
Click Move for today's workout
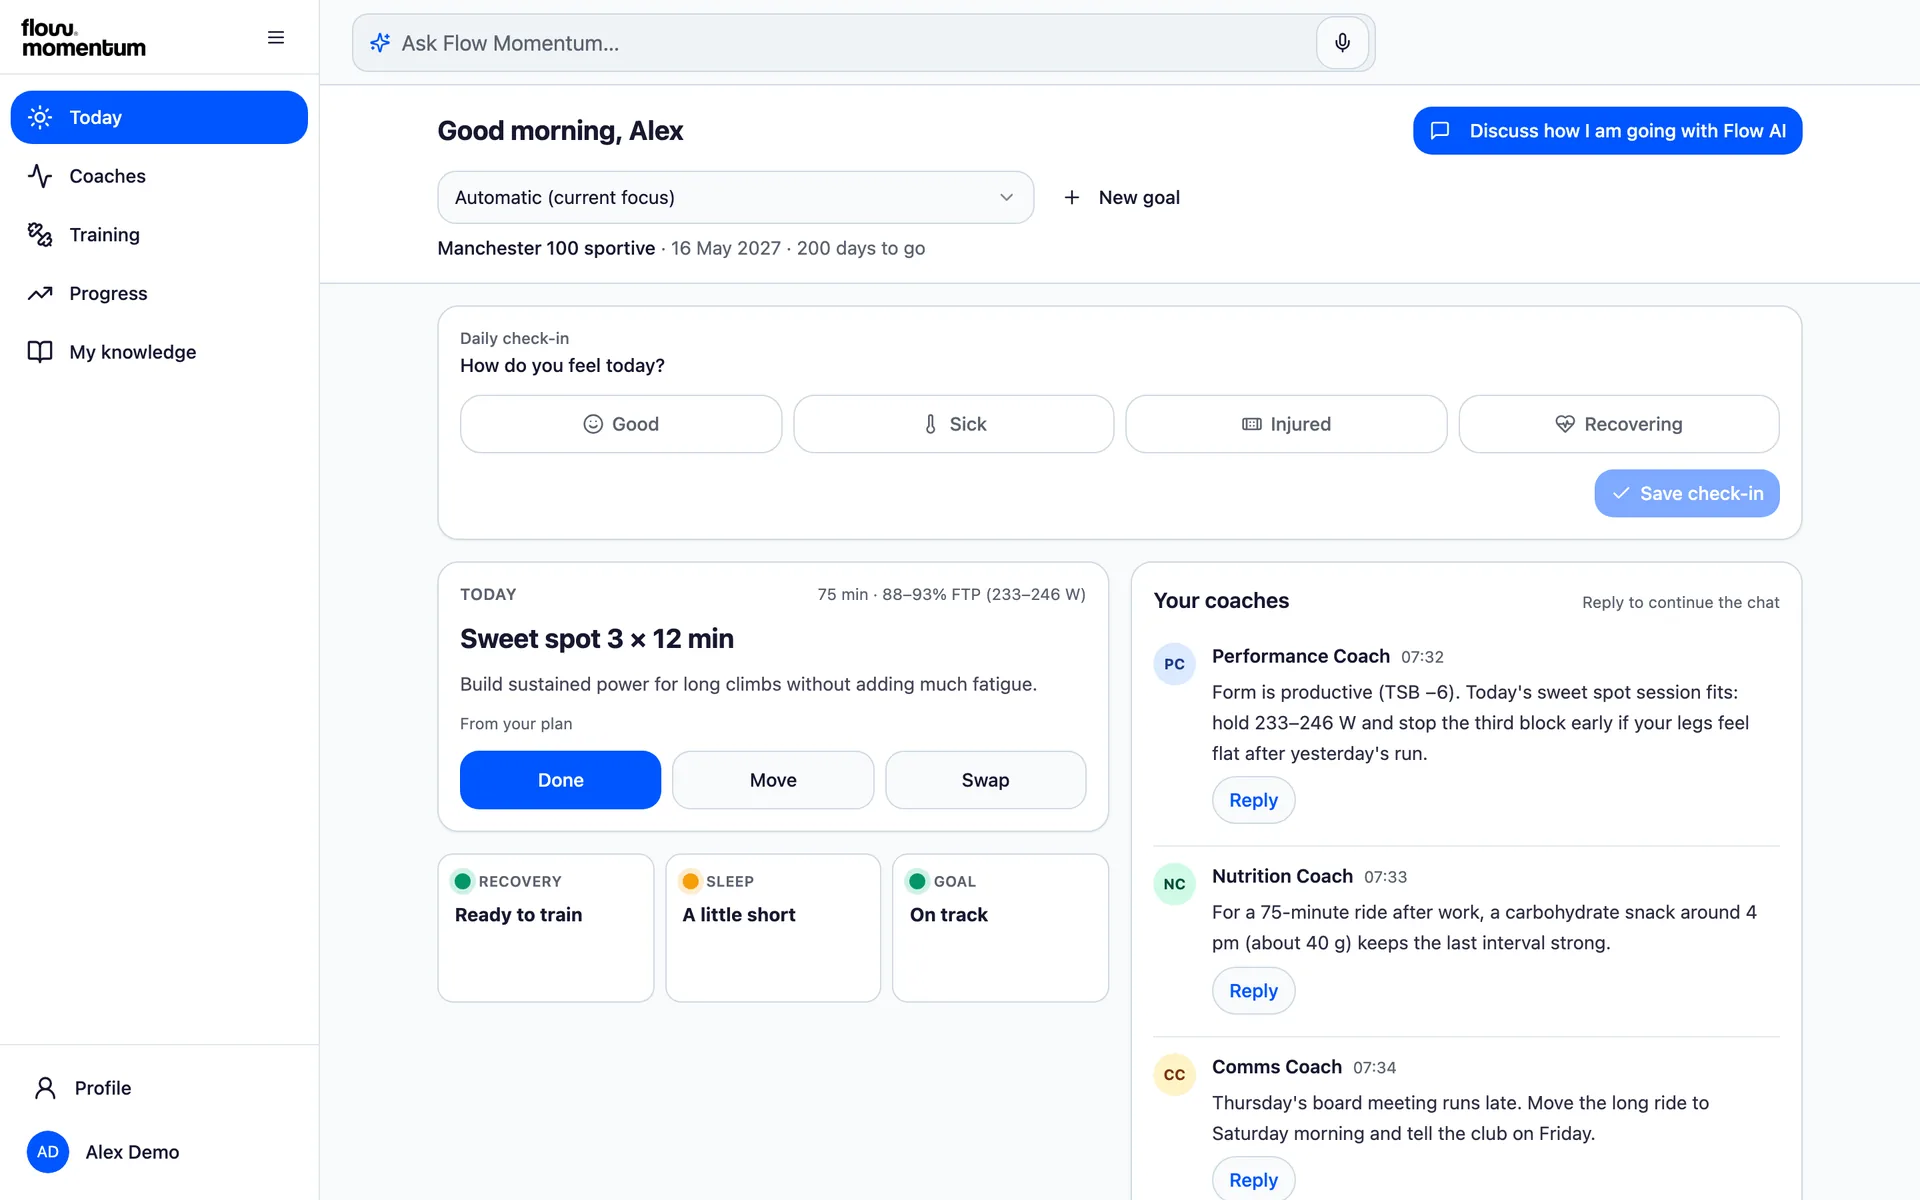pyautogui.click(x=773, y=780)
